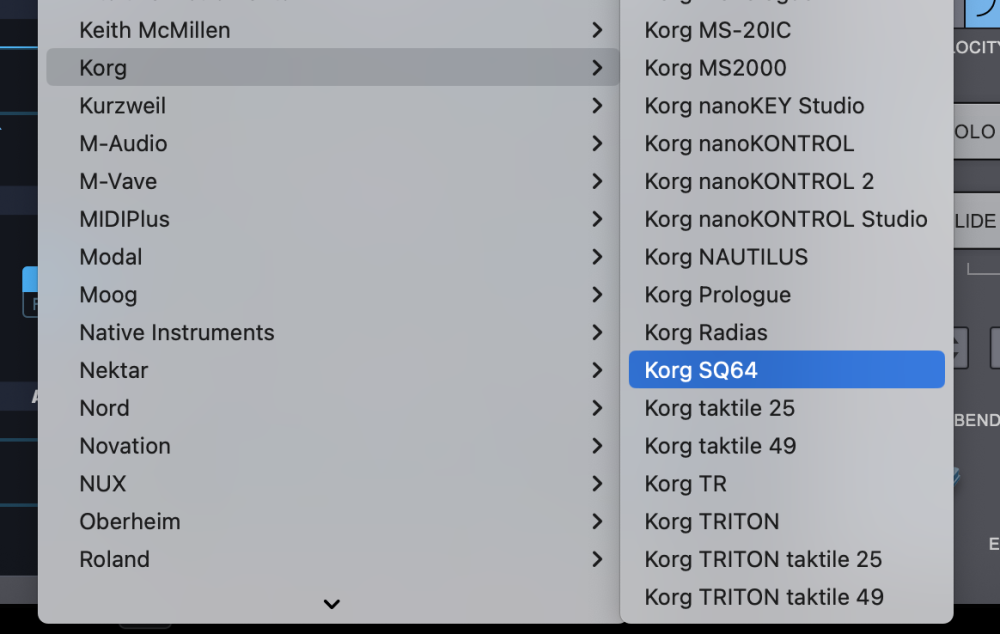
Task: Open Native Instruments device list
Action: [x=177, y=333]
